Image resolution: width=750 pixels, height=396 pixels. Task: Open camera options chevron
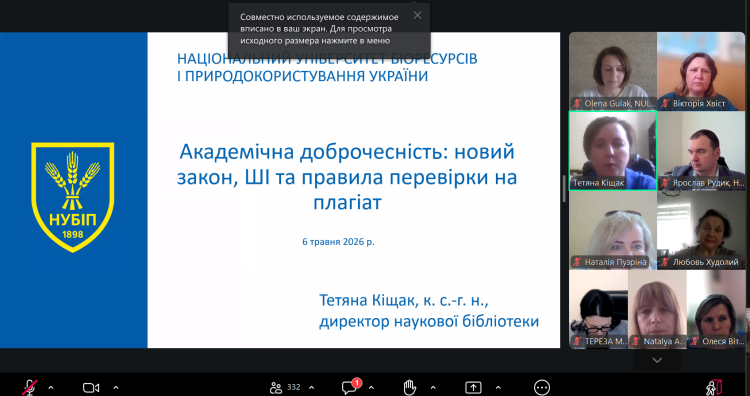(x=115, y=387)
